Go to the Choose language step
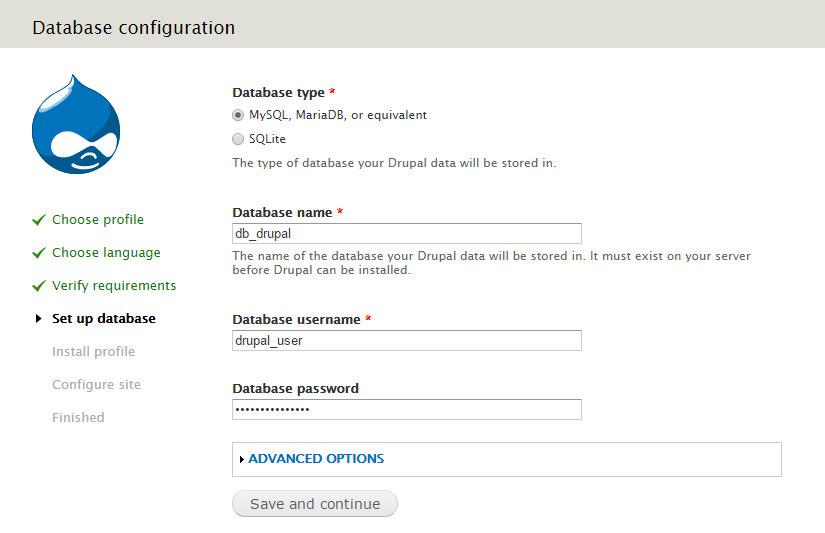Image resolution: width=825 pixels, height=533 pixels. tap(106, 253)
